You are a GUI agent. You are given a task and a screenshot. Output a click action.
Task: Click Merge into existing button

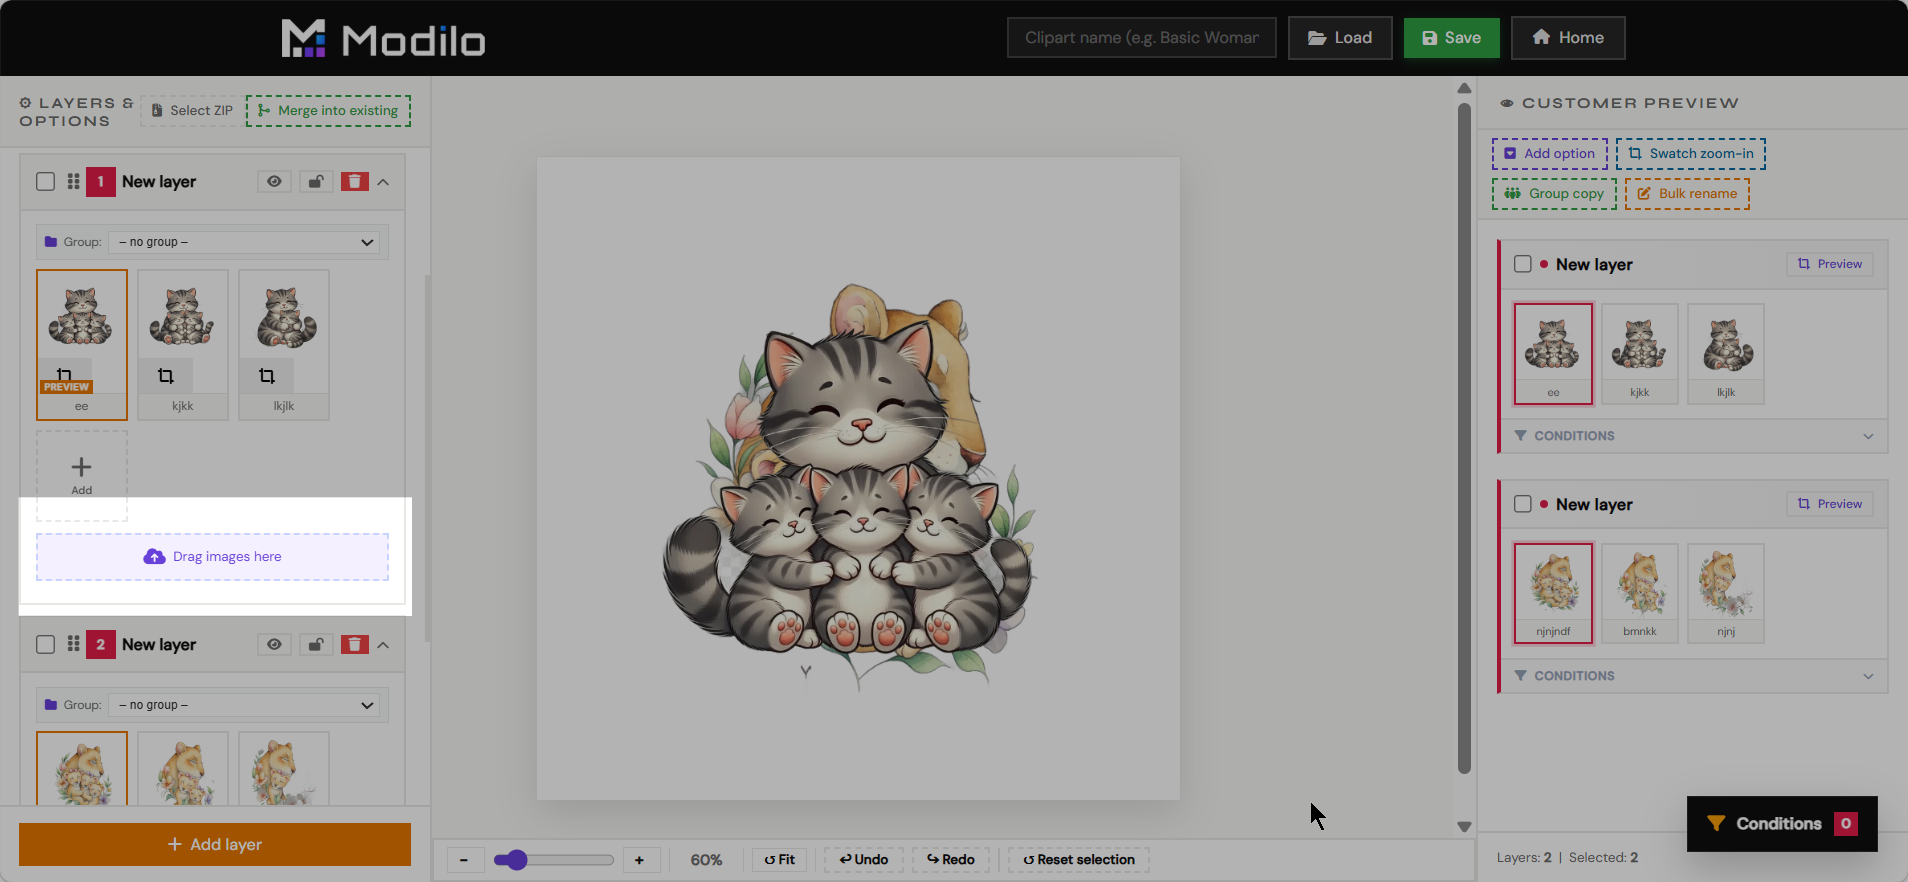pos(328,111)
